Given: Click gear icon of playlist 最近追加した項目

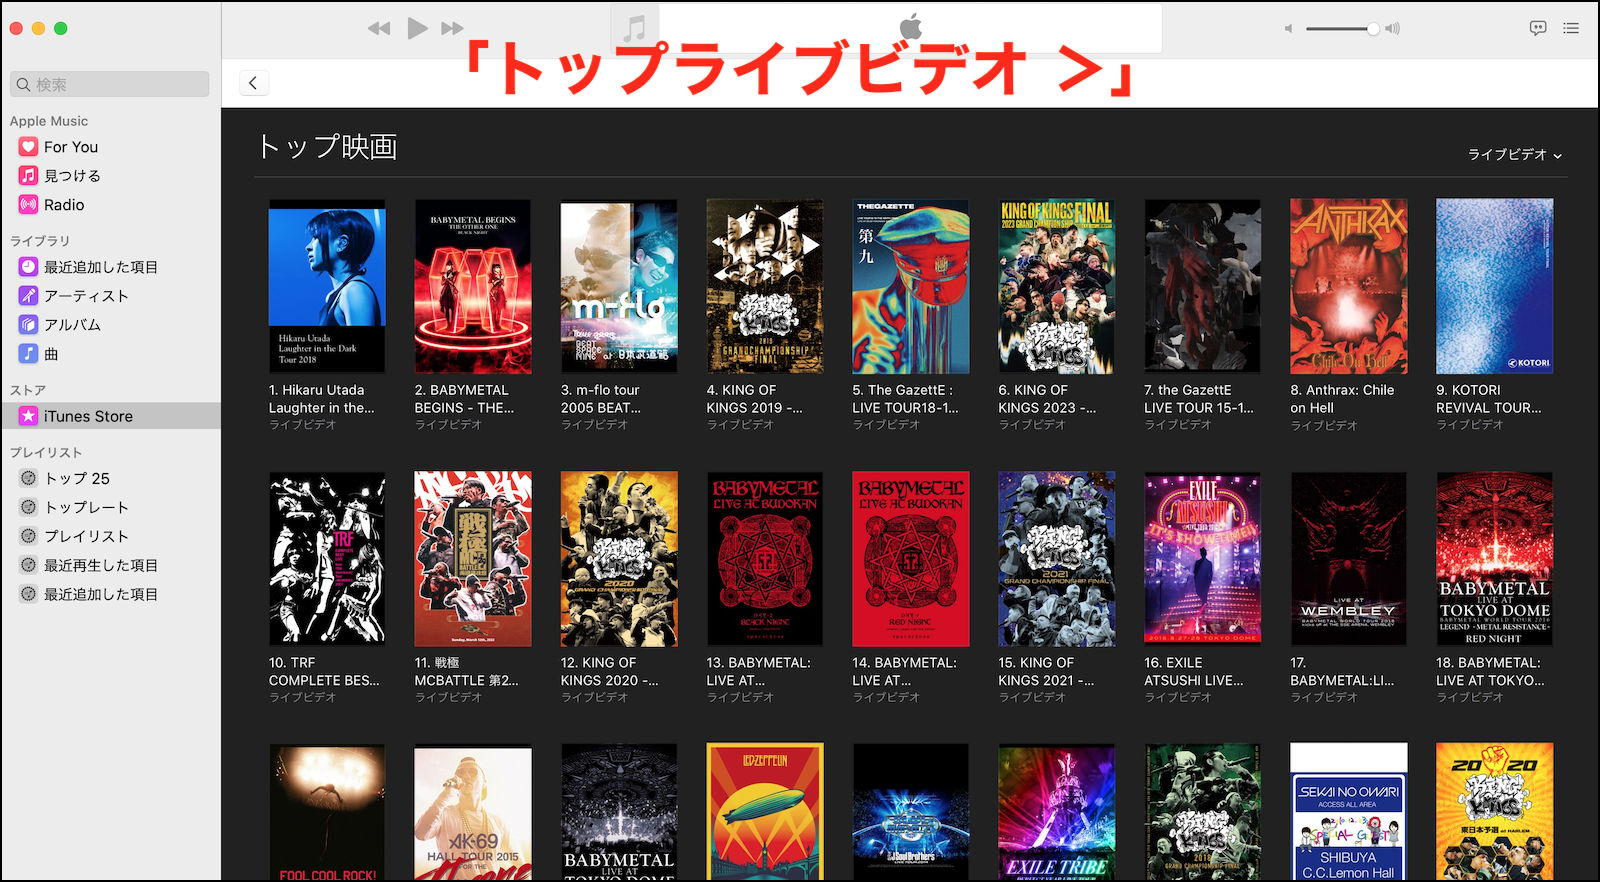Looking at the screenshot, I should click(x=28, y=594).
